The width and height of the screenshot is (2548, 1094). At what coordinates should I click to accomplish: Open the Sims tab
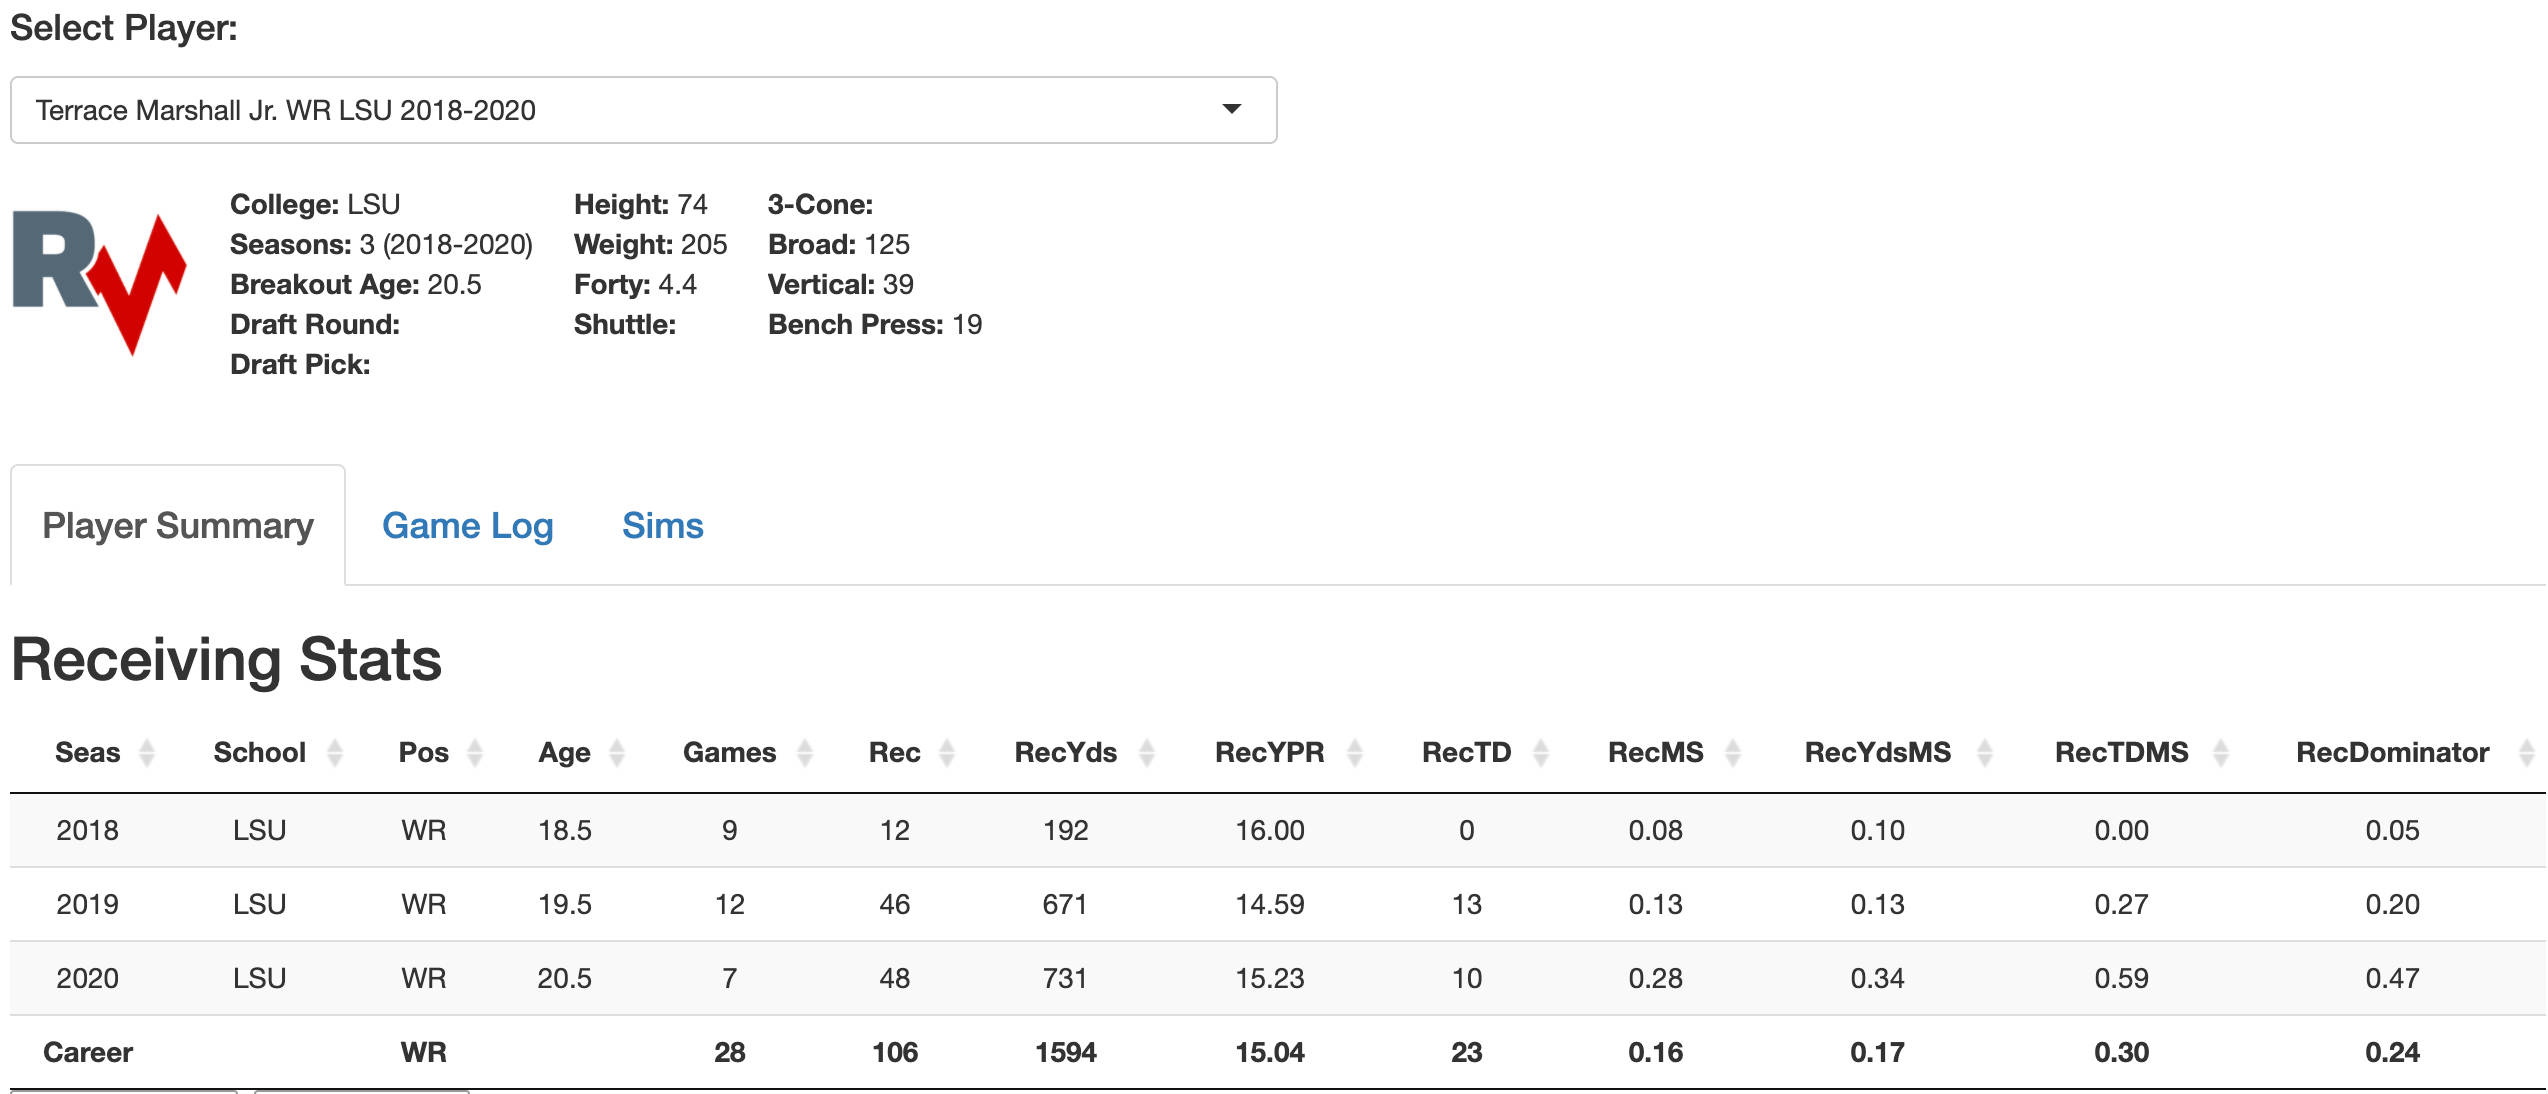pyautogui.click(x=662, y=526)
